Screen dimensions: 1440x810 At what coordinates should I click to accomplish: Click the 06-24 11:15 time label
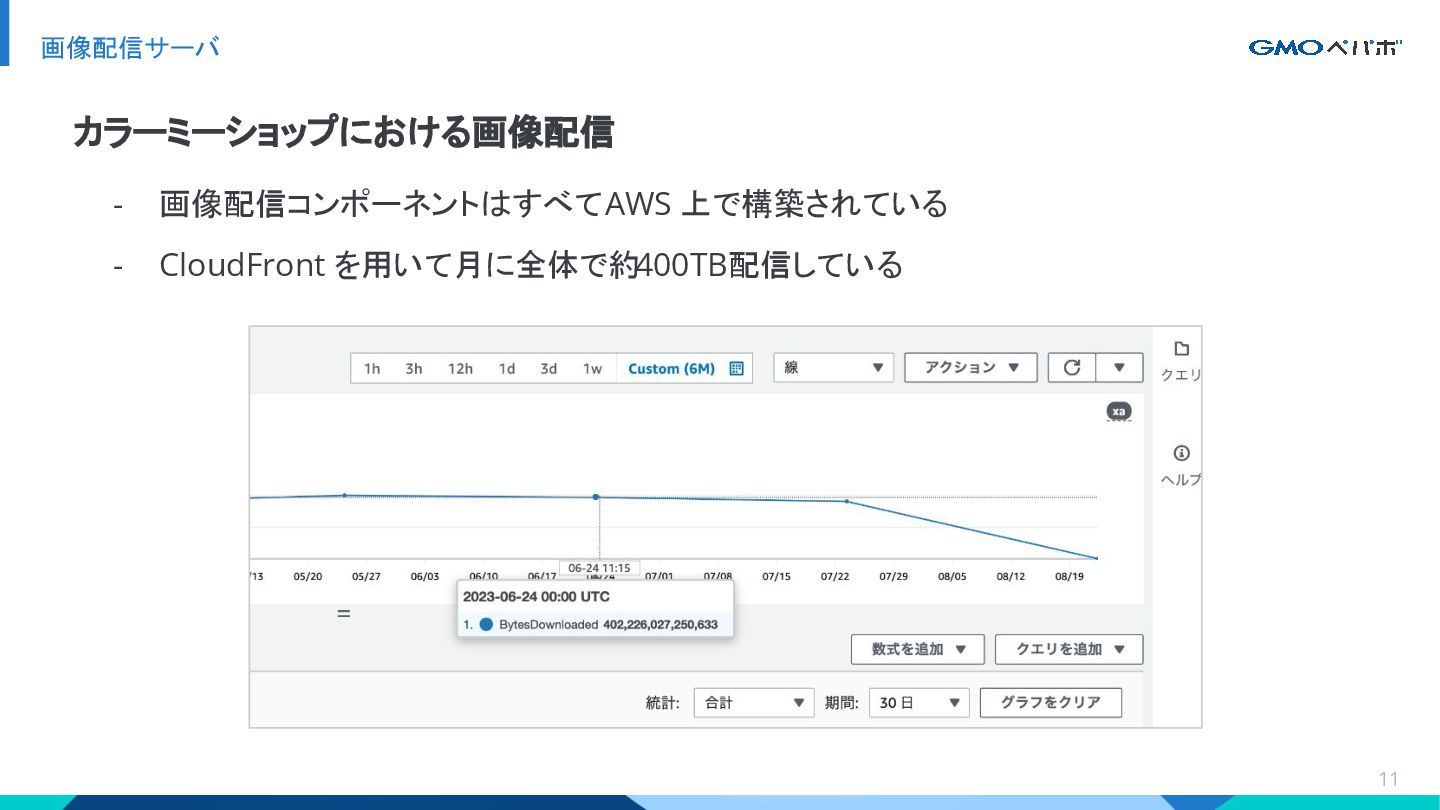[x=599, y=568]
